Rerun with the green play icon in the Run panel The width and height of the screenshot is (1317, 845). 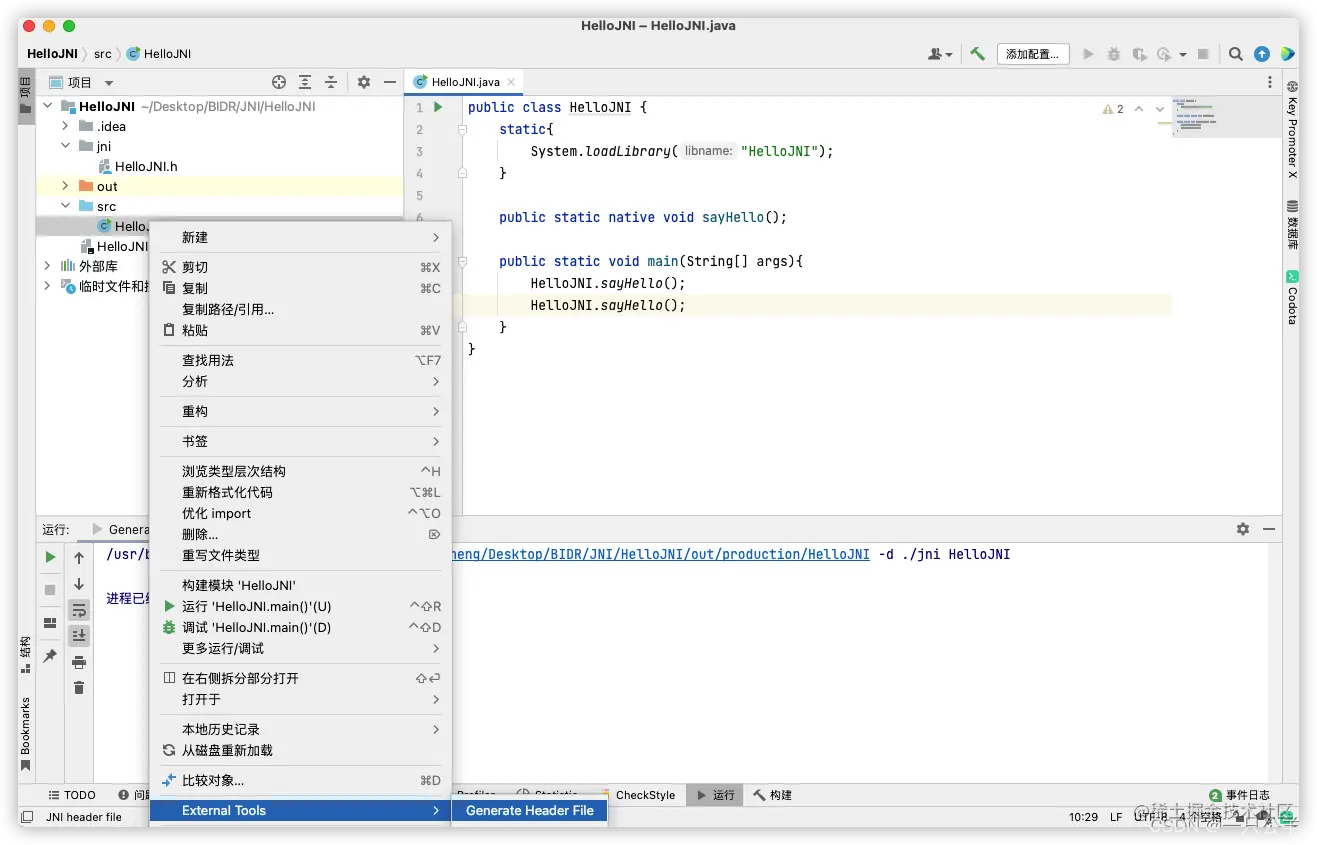coord(50,557)
